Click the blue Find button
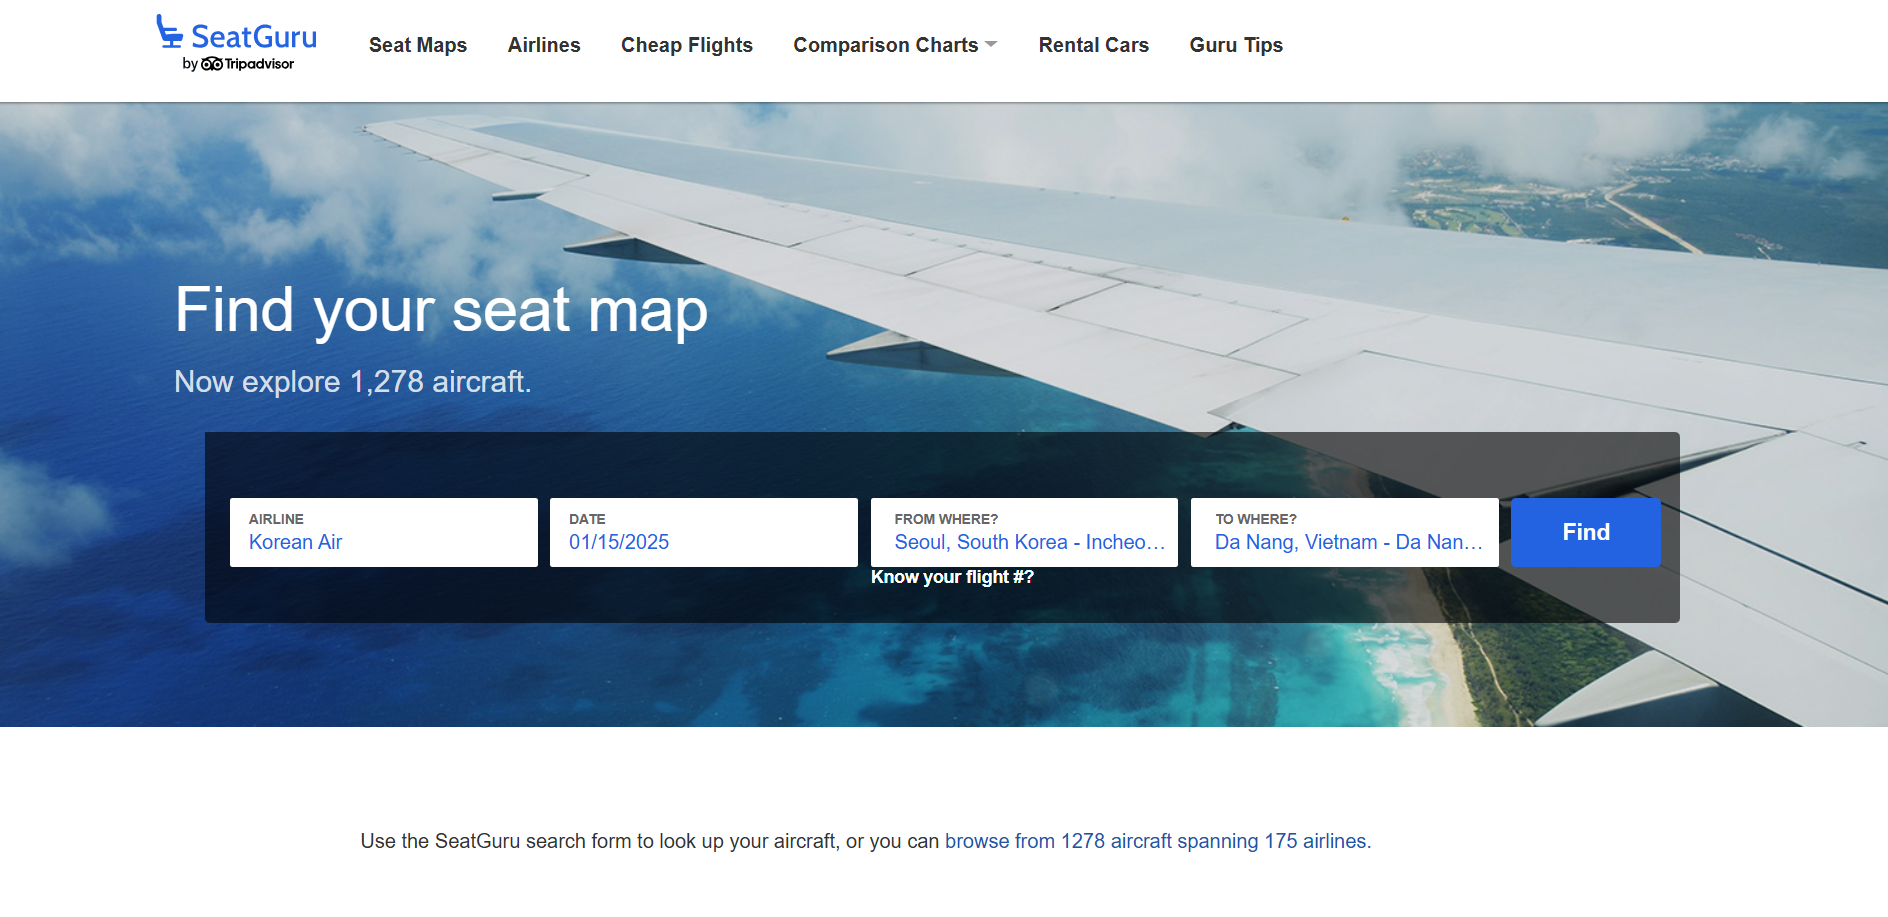This screenshot has height=917, width=1888. pos(1586,532)
